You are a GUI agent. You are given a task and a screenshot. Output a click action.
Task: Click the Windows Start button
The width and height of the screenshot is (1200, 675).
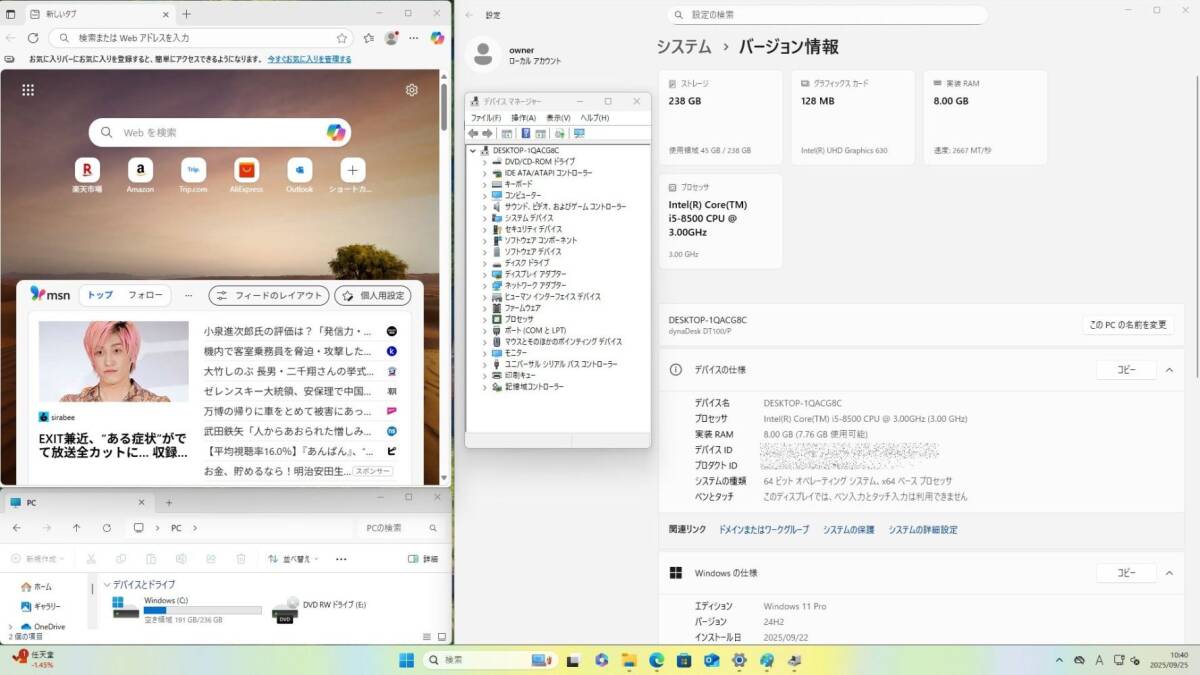[407, 660]
